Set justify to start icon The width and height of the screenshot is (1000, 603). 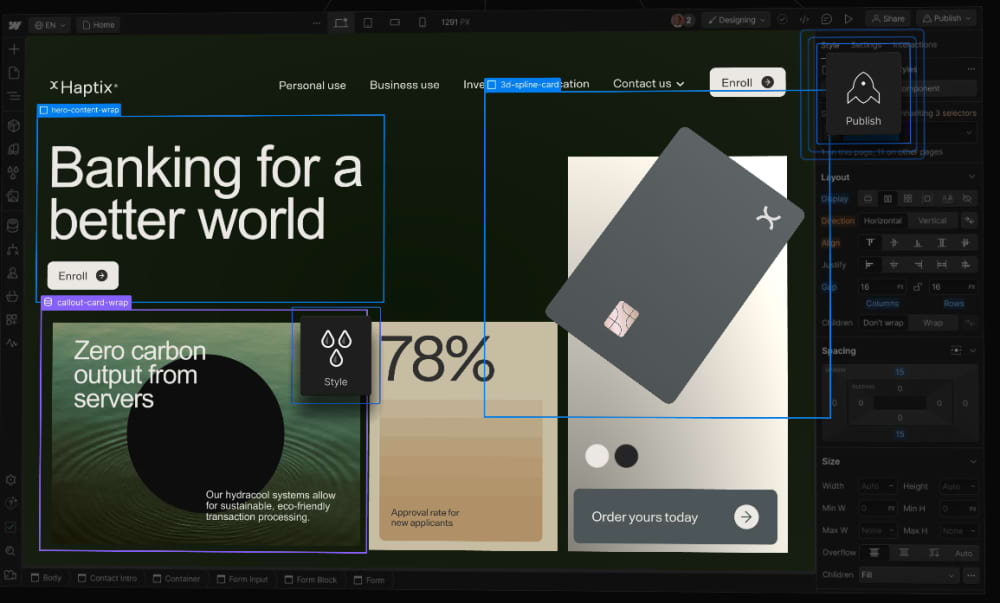click(x=869, y=265)
